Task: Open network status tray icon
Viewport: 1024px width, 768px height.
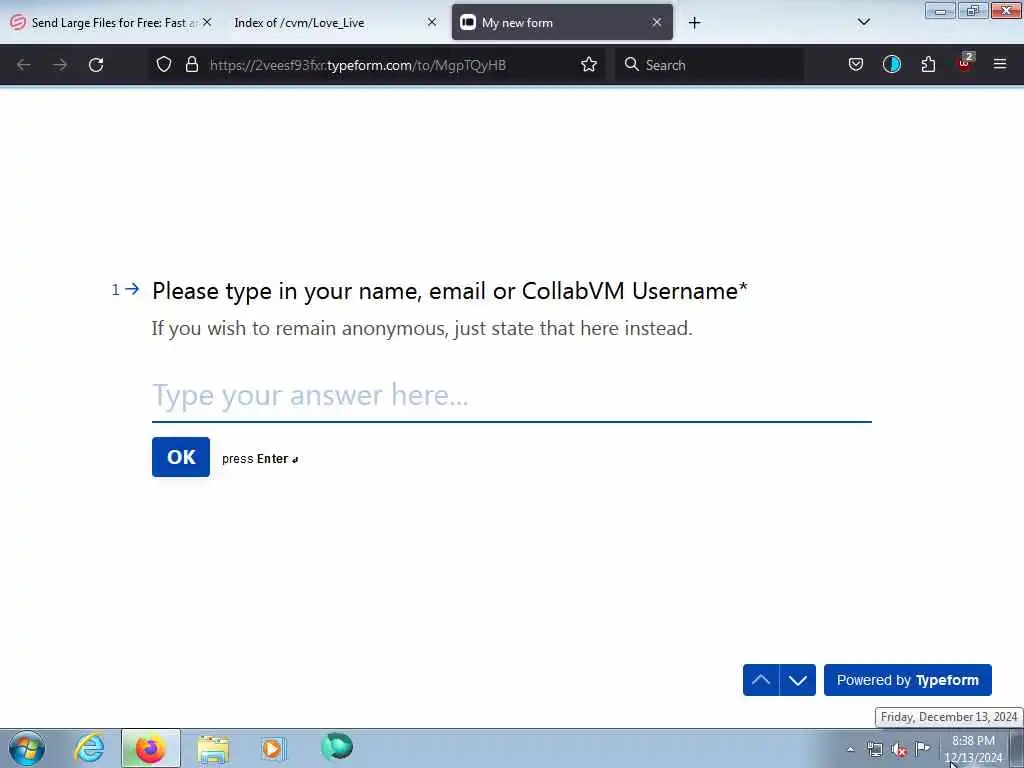Action: click(874, 749)
